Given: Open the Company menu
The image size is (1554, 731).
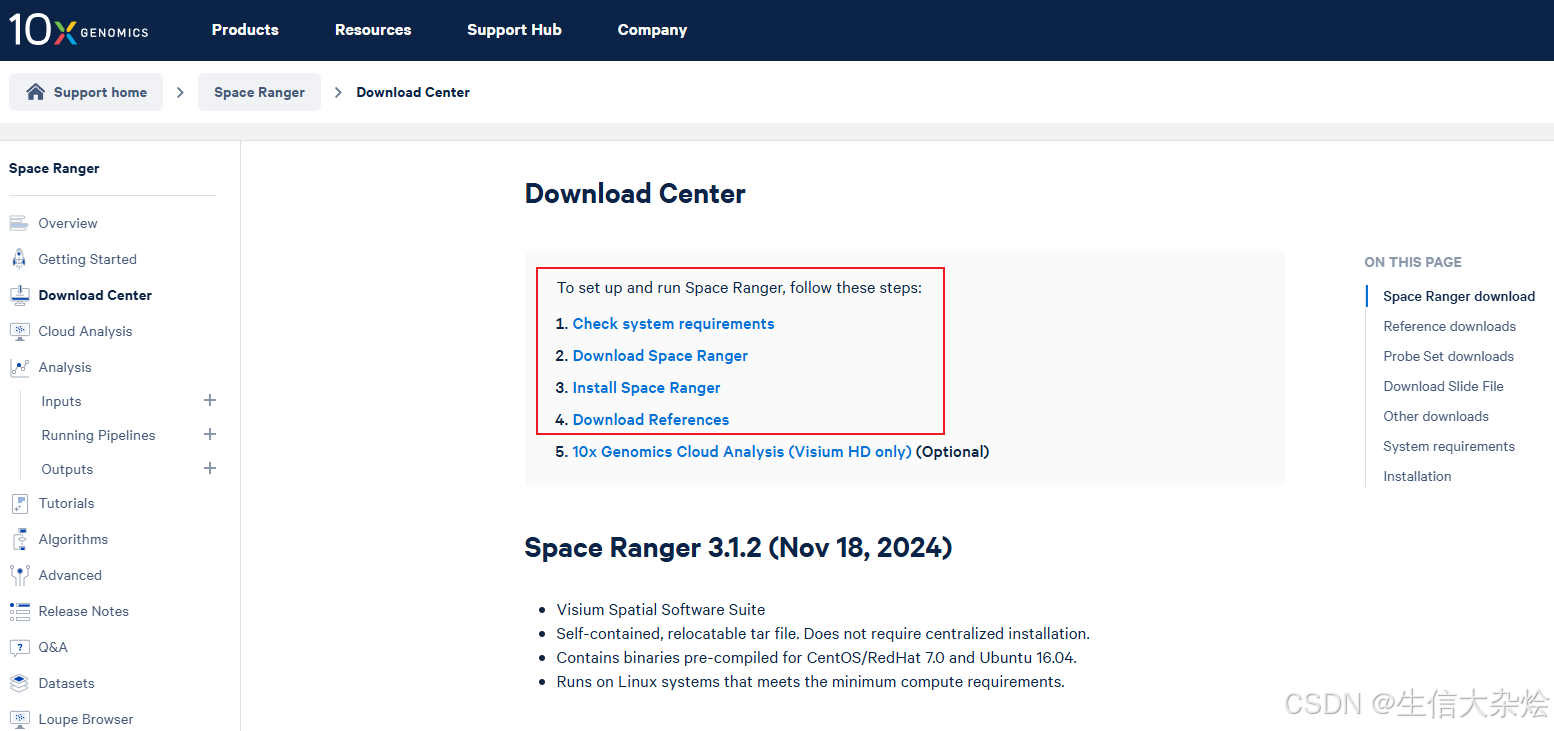Looking at the screenshot, I should (x=652, y=30).
